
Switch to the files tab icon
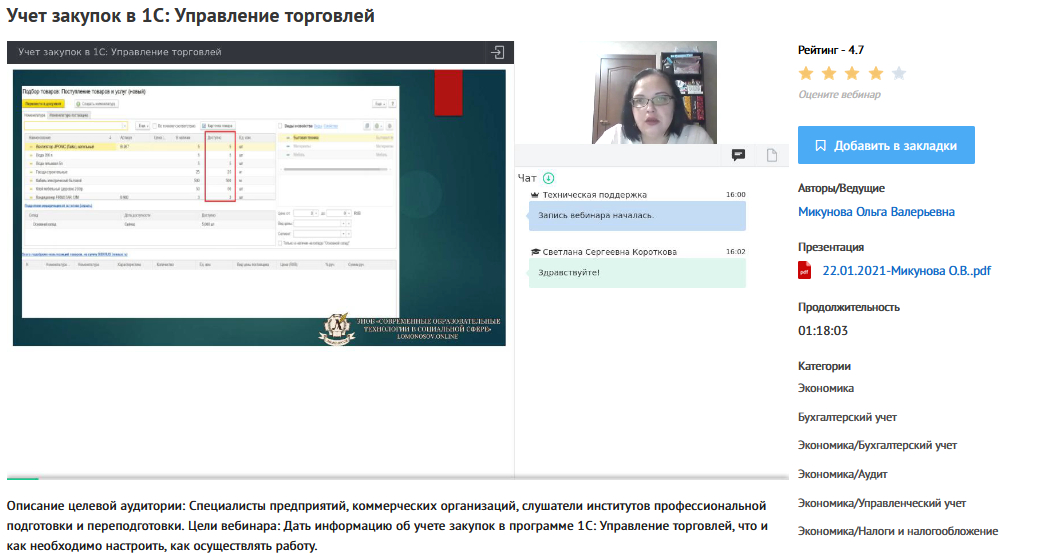772,155
